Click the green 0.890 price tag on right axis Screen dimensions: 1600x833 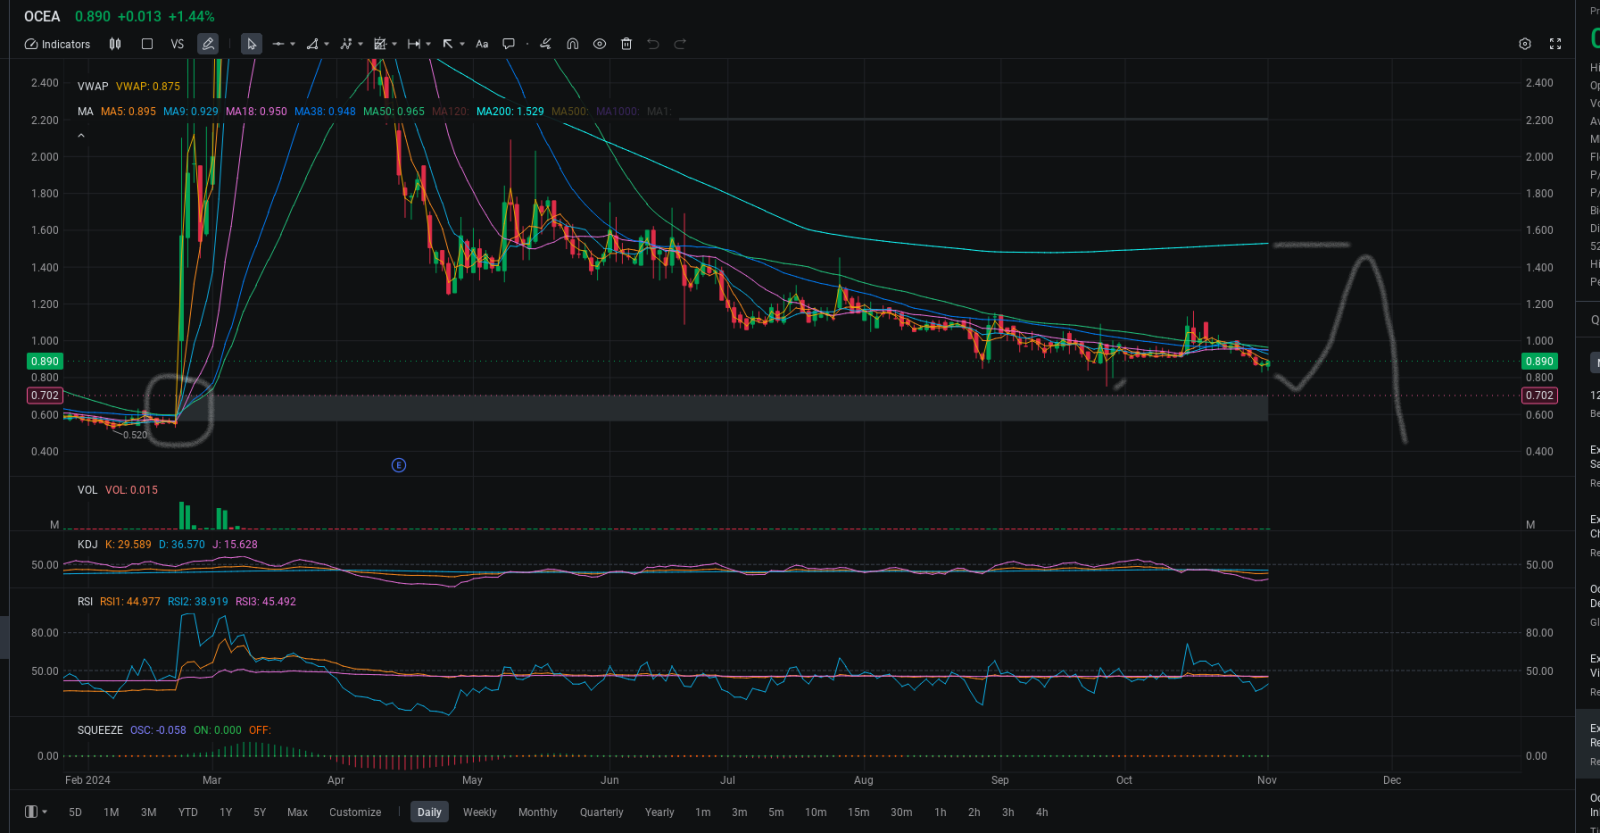point(1539,361)
